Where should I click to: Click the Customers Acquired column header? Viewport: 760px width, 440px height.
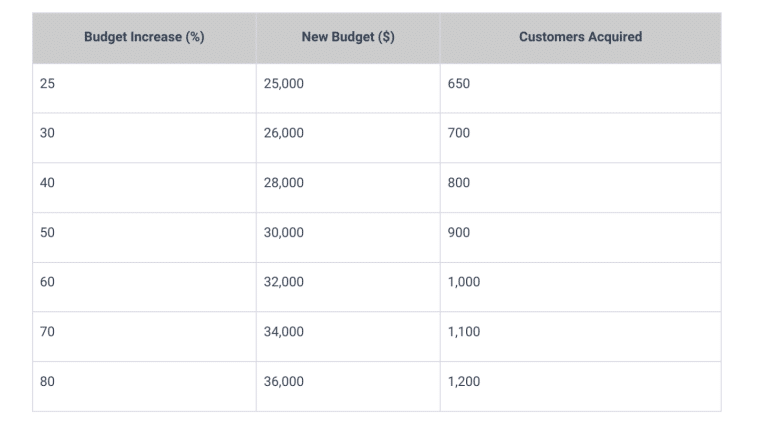[x=581, y=38]
